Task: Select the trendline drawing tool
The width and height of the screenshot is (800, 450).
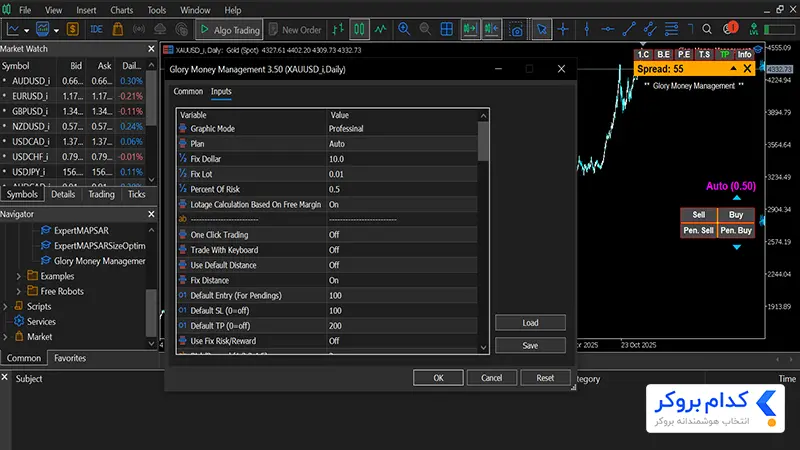Action: click(629, 29)
